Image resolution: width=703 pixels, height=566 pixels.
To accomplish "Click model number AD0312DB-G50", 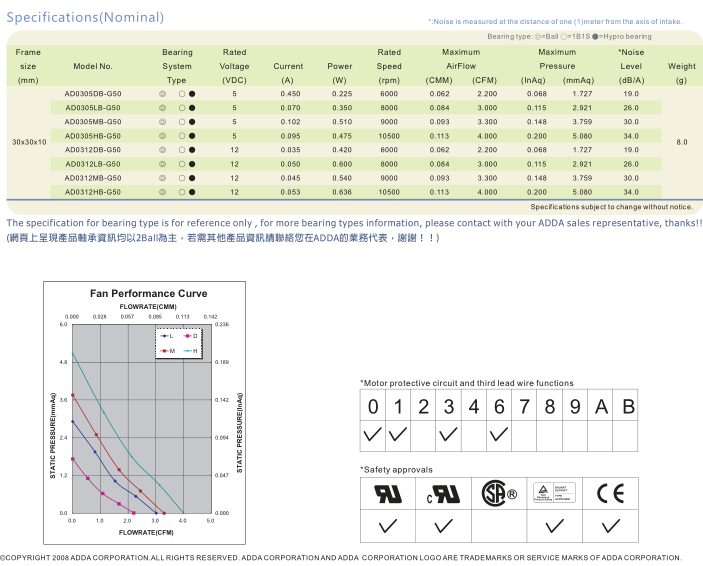I will pyautogui.click(x=93, y=150).
